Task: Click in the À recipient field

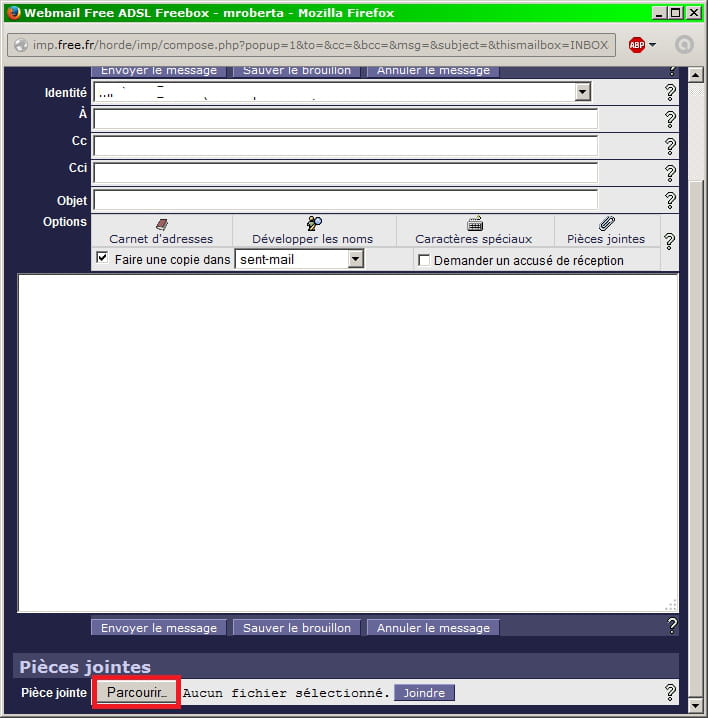Action: (x=345, y=120)
